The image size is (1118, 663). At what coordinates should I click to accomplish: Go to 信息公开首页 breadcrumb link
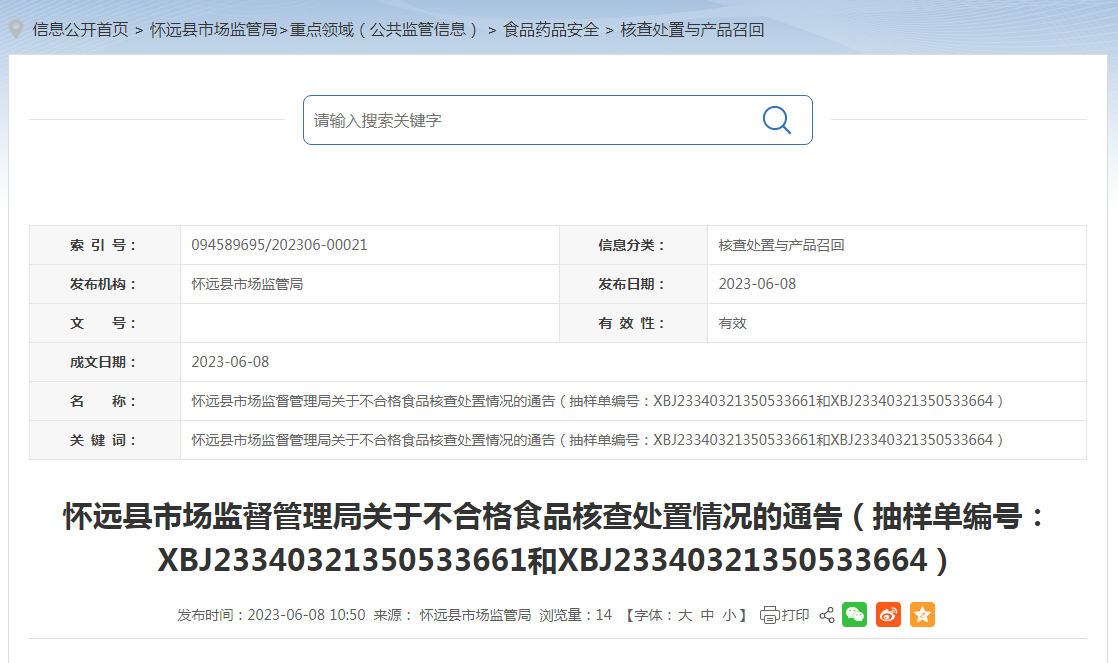click(81, 30)
